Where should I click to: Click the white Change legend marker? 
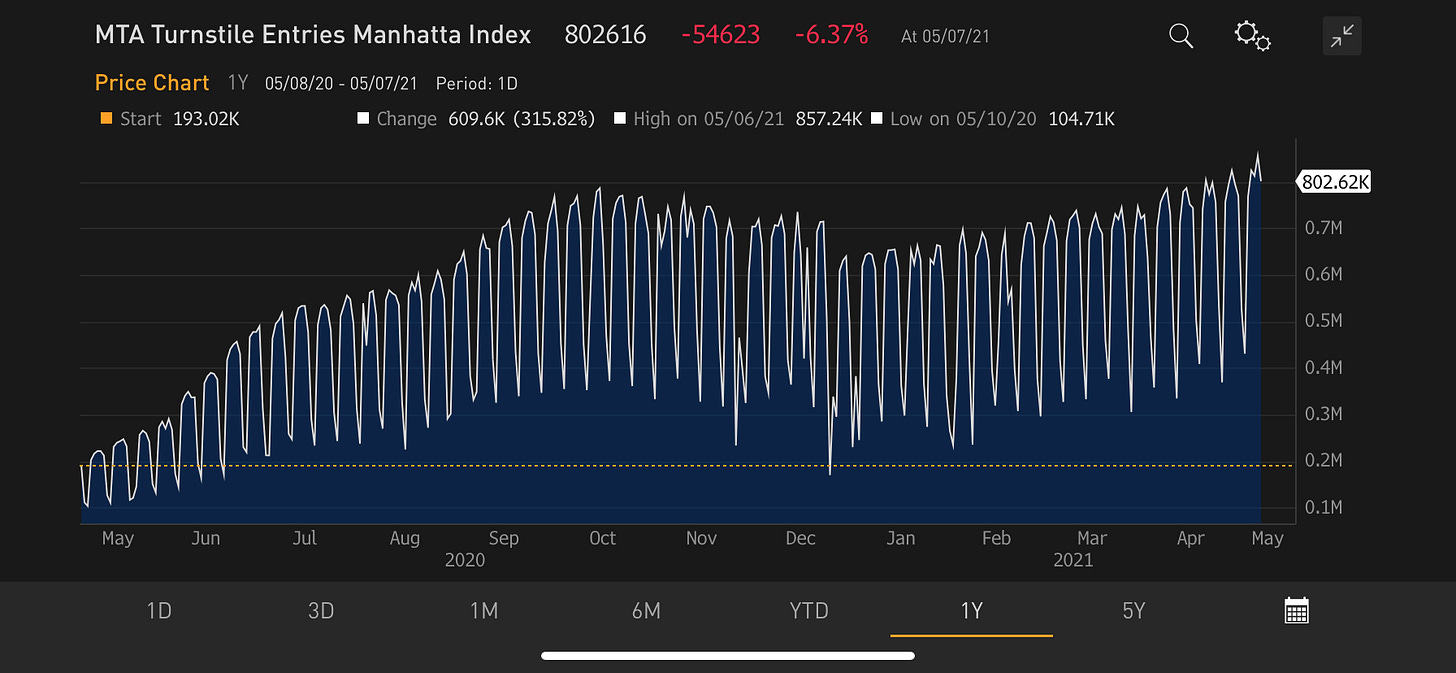pos(364,119)
